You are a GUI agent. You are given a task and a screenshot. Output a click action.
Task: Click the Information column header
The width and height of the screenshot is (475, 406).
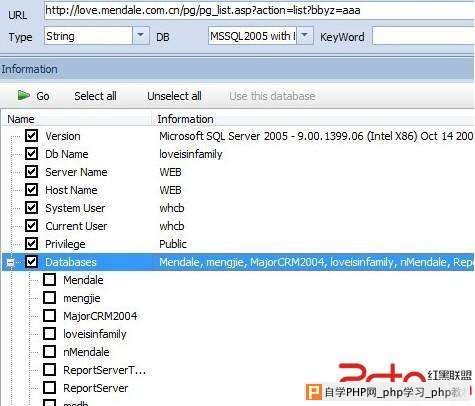click(185, 119)
